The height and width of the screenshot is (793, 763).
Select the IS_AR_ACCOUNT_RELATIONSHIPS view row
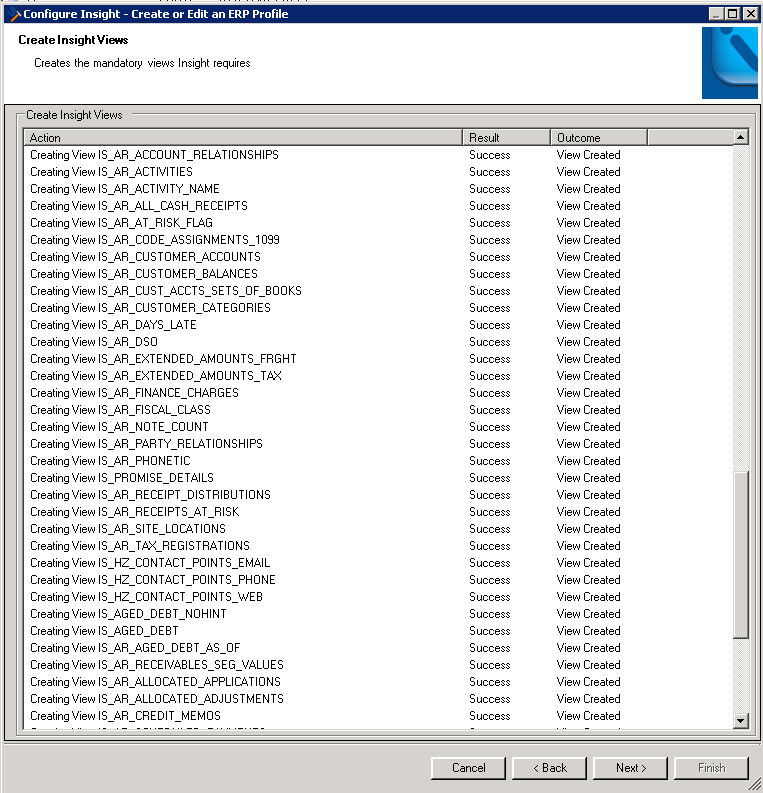click(x=154, y=155)
